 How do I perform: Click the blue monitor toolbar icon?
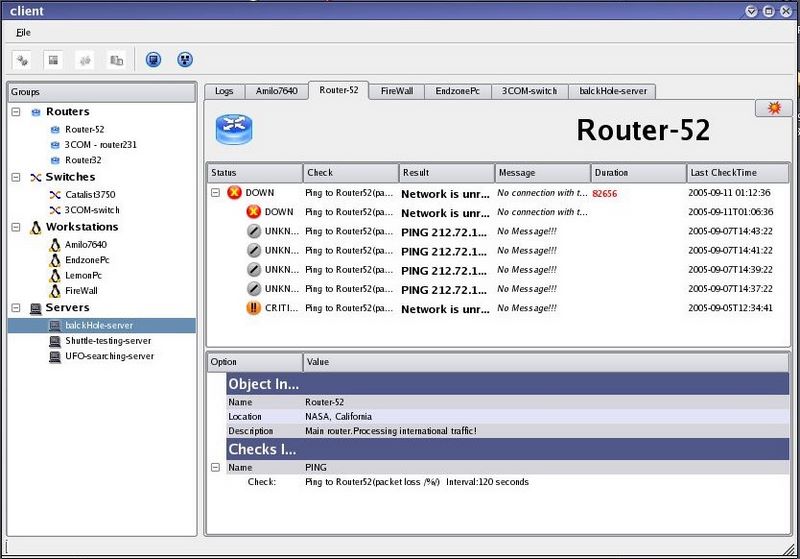[x=153, y=60]
